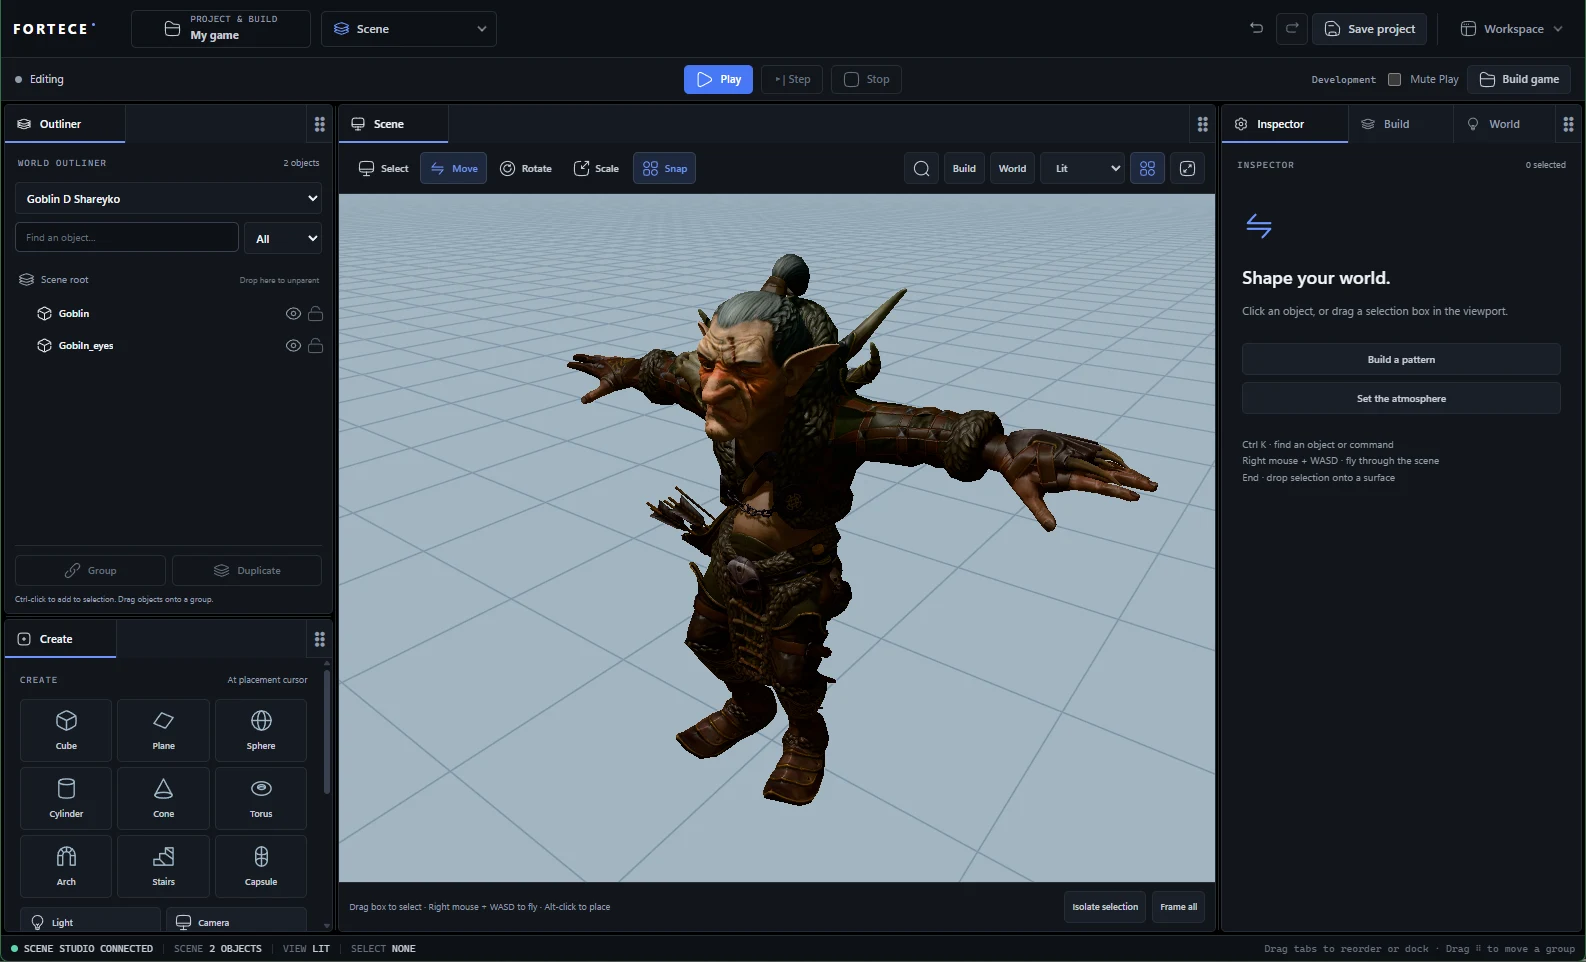Toggle the Snap option
1586x962 pixels.
click(664, 168)
